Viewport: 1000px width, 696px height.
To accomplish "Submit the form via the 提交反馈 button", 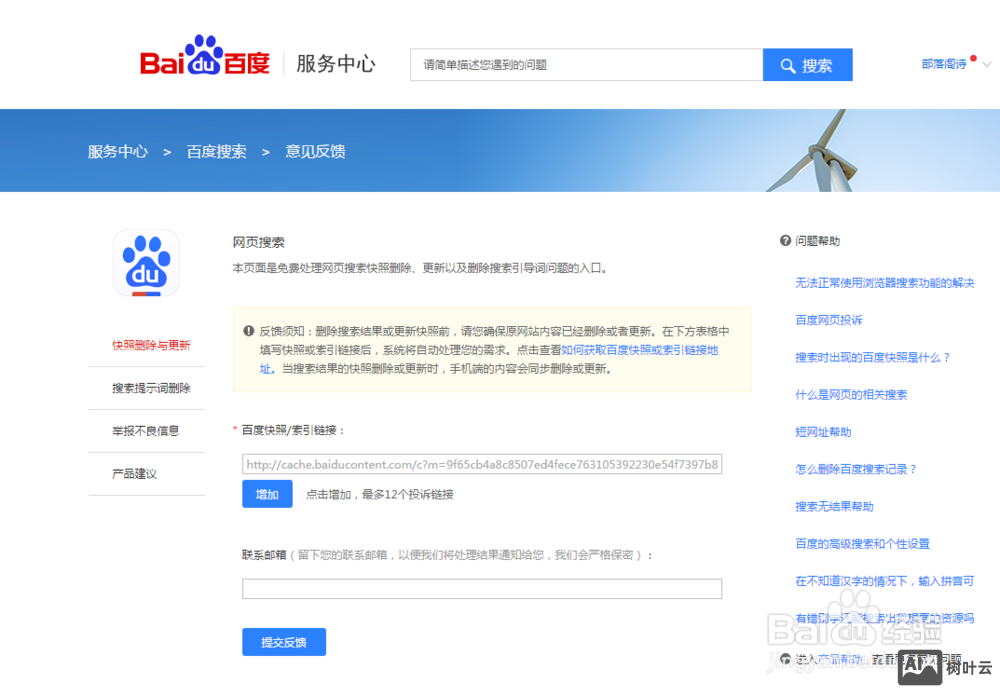I will click(283, 642).
